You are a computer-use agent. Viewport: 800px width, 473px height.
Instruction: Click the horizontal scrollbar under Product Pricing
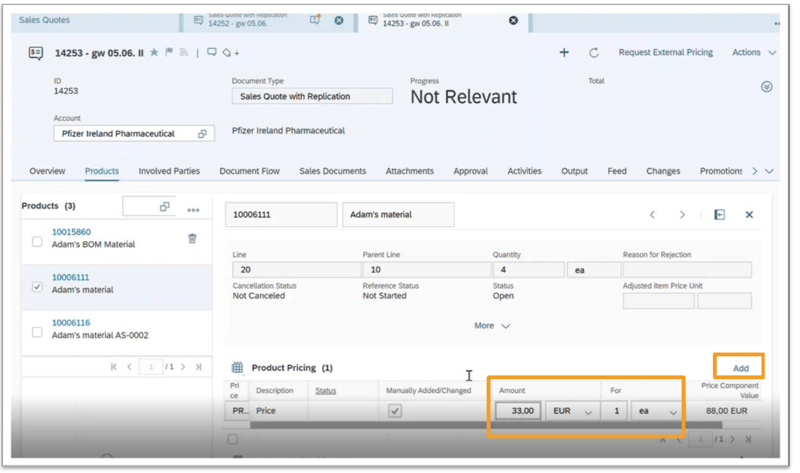486,425
